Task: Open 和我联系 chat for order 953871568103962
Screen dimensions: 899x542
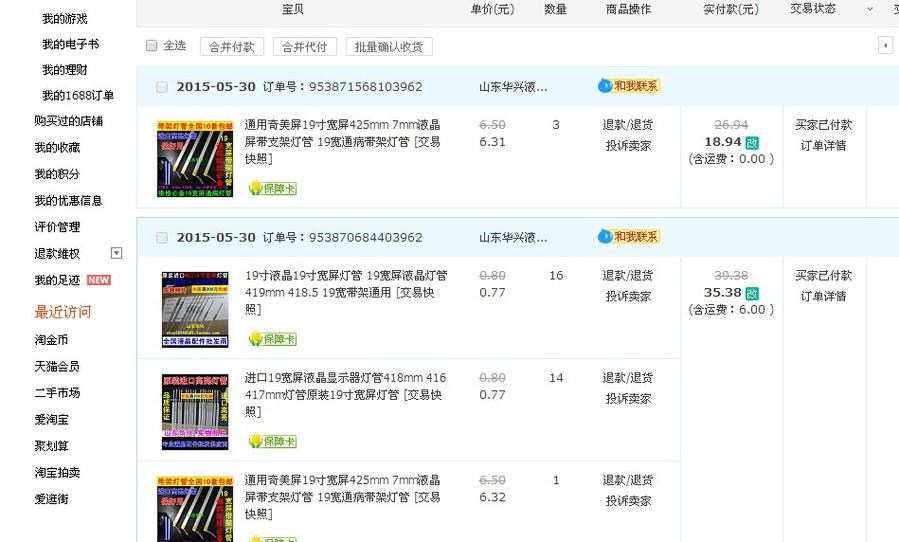Action: click(629, 86)
